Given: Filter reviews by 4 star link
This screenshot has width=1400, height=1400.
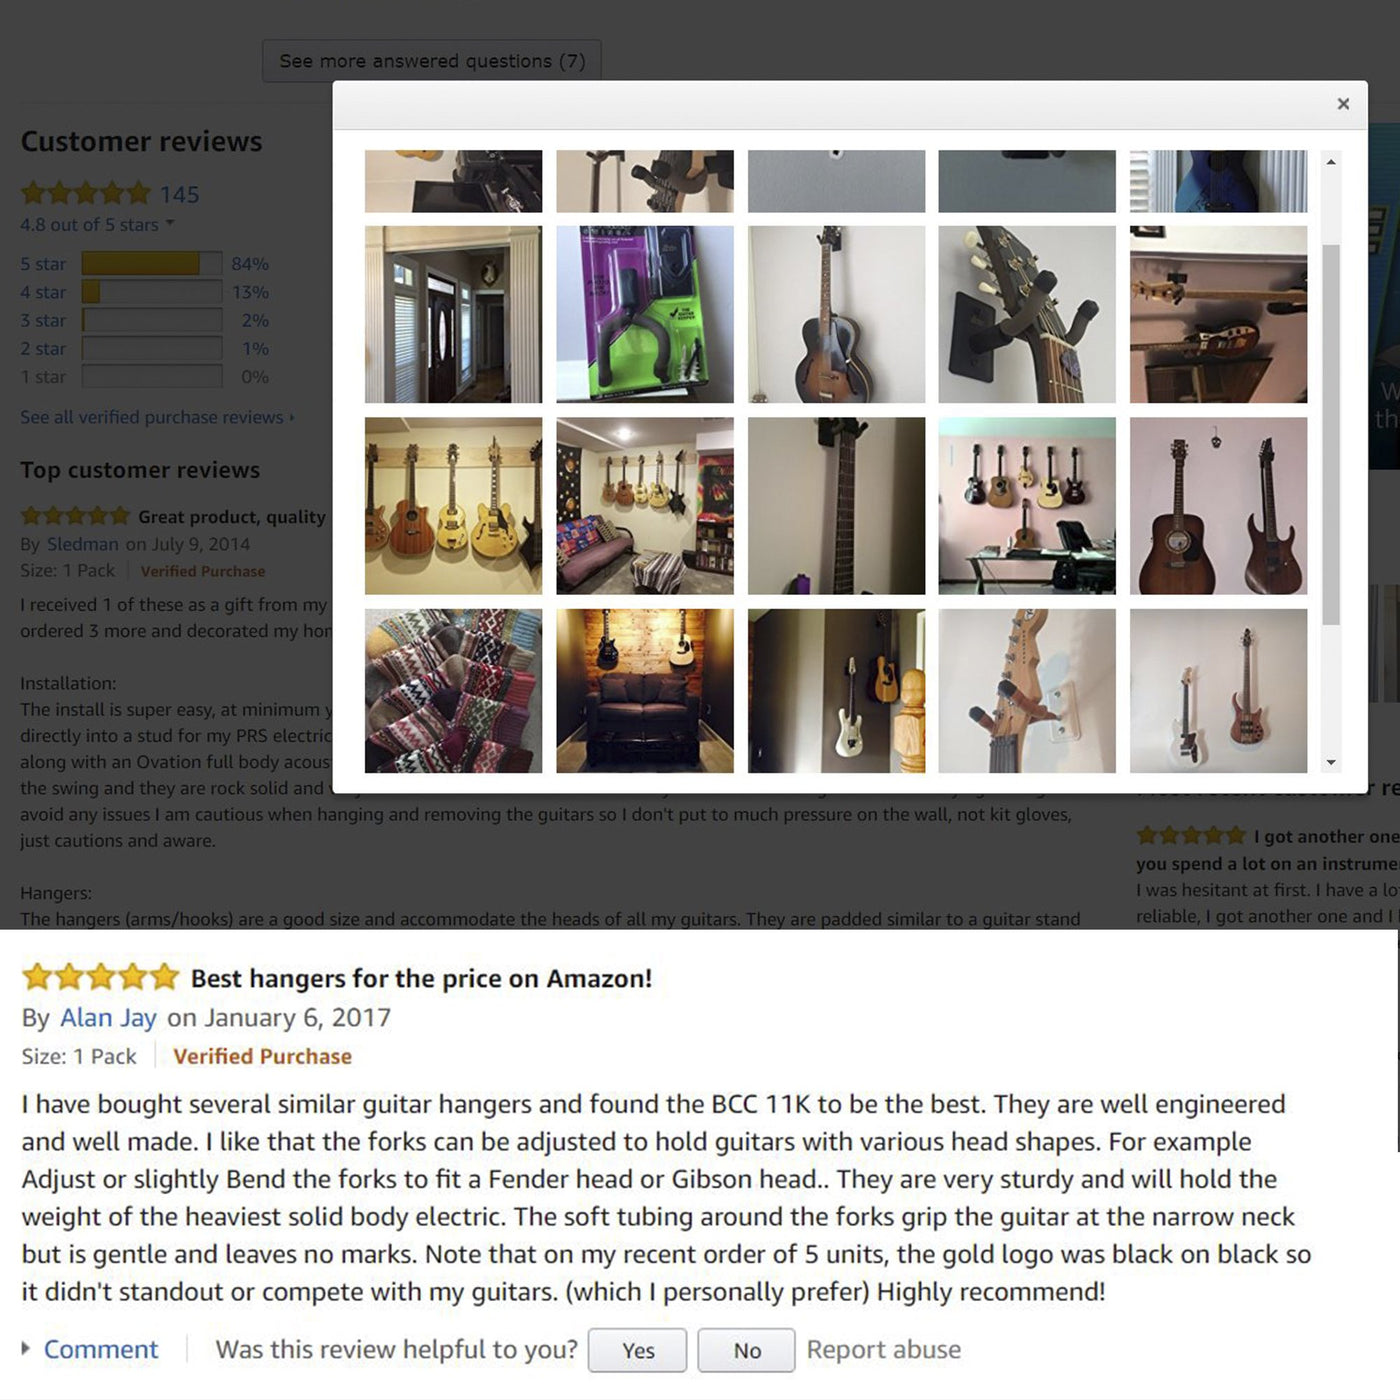Looking at the screenshot, I should coord(43,292).
